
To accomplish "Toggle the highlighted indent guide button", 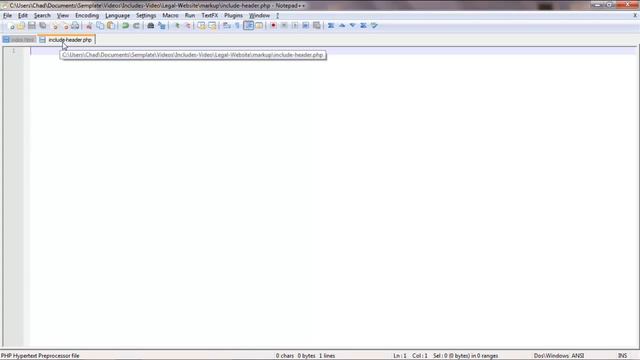I will pos(249,26).
